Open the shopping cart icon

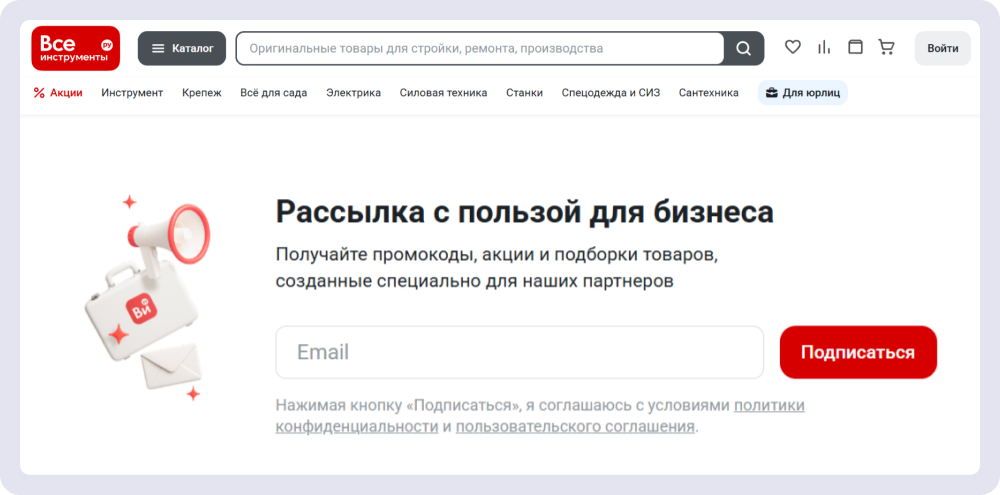(886, 47)
